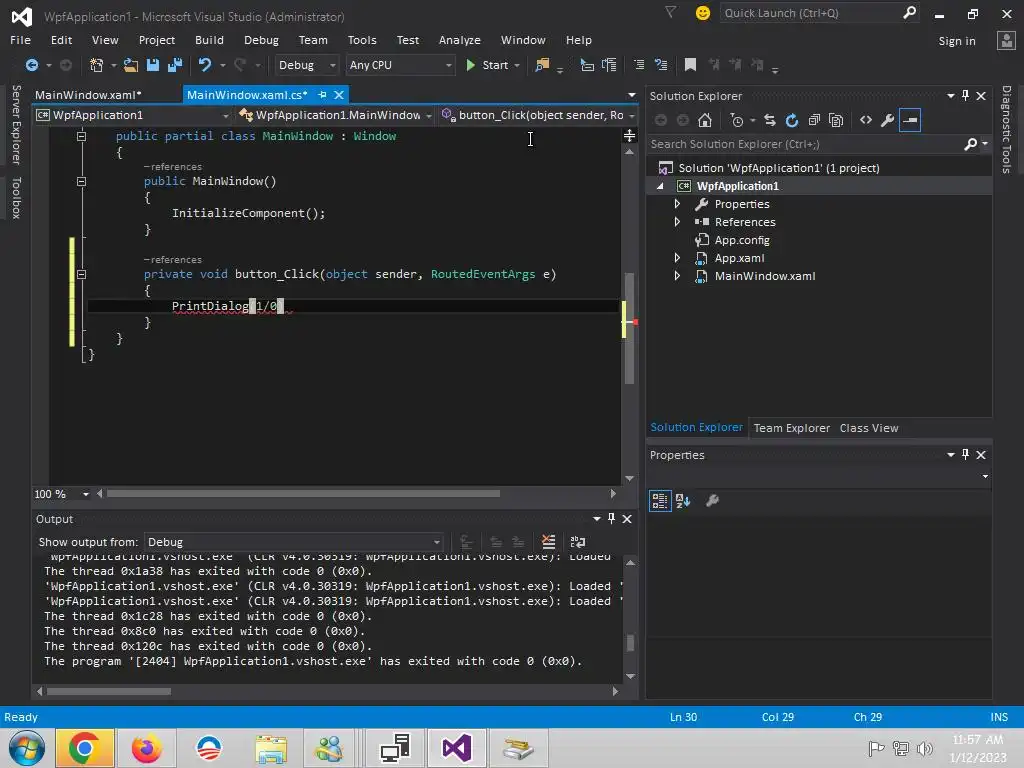Toggle Categorized view in Properties panel
The height and width of the screenshot is (768, 1024).
660,501
